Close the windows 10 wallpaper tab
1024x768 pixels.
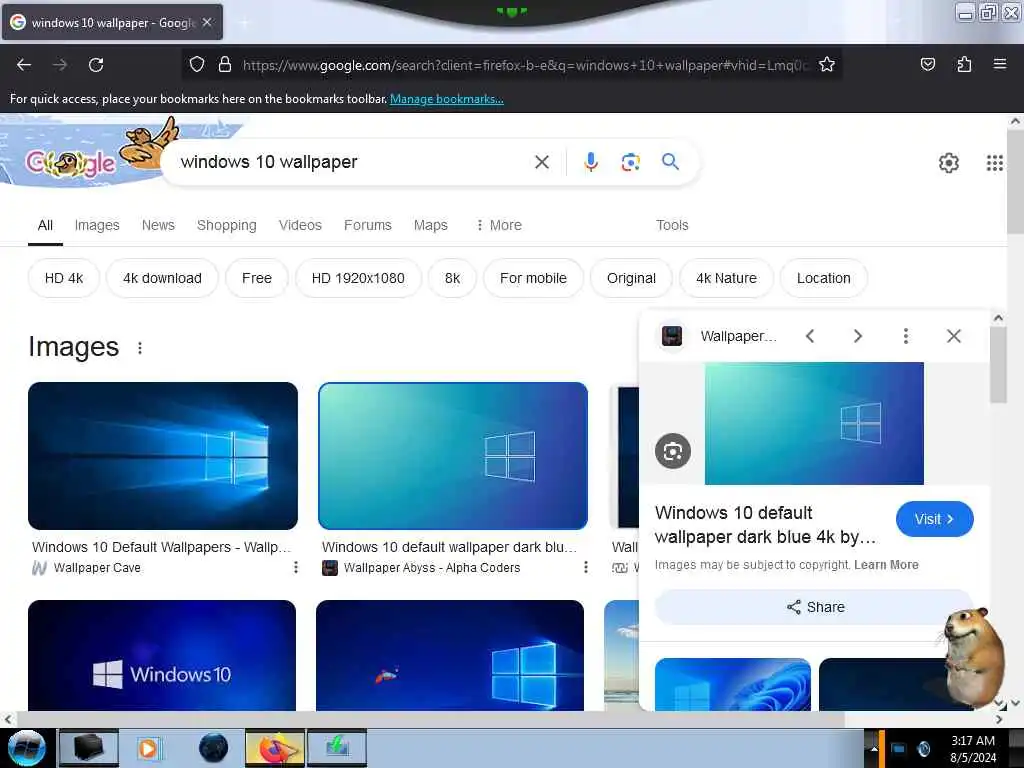(x=207, y=22)
